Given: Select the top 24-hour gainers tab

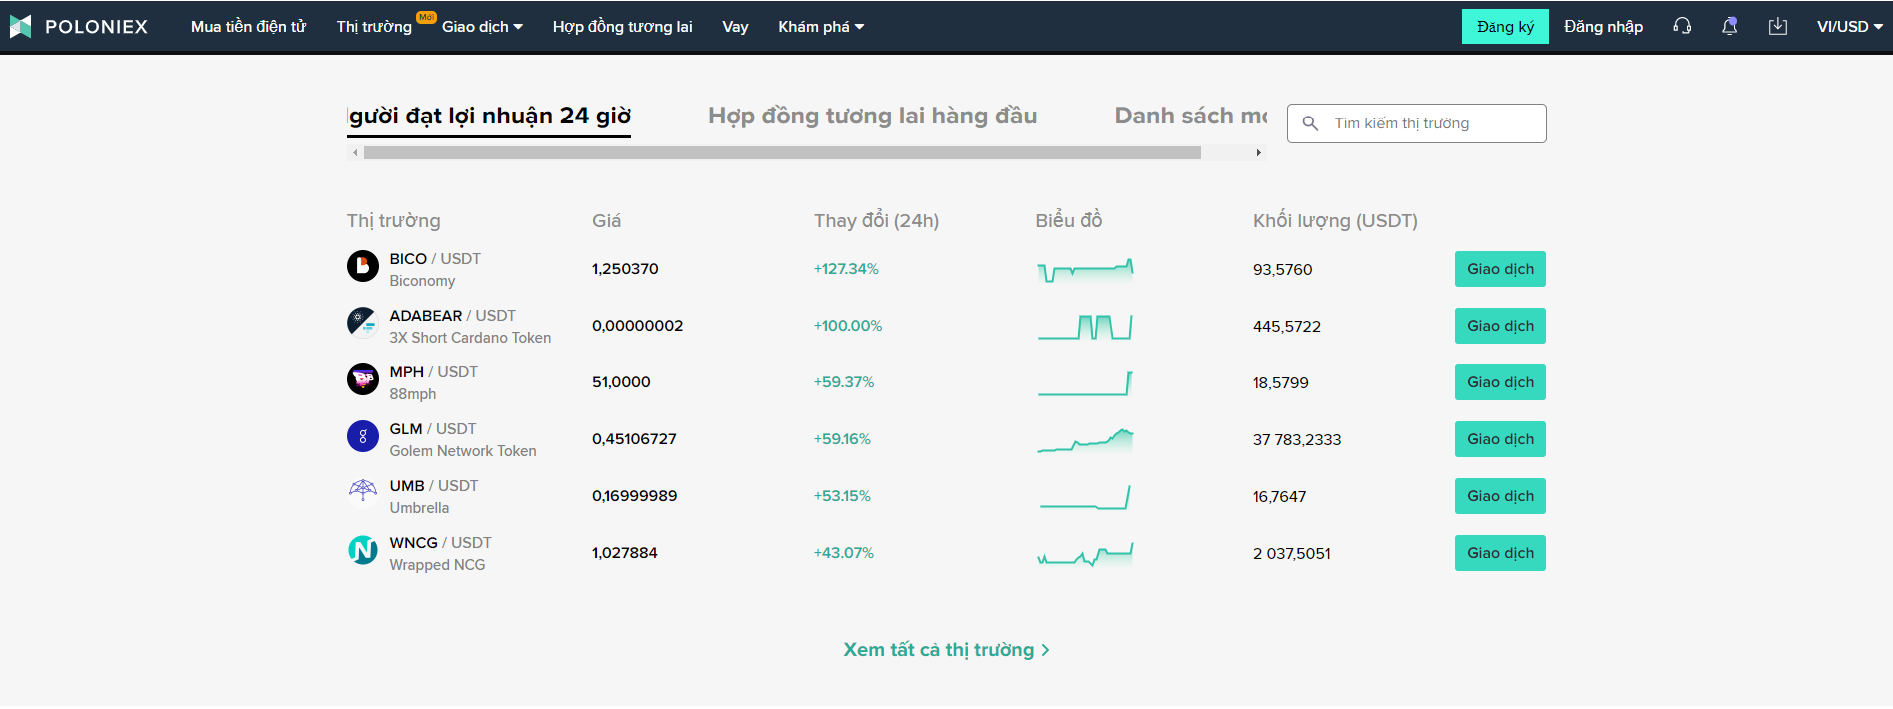Looking at the screenshot, I should tap(490, 116).
